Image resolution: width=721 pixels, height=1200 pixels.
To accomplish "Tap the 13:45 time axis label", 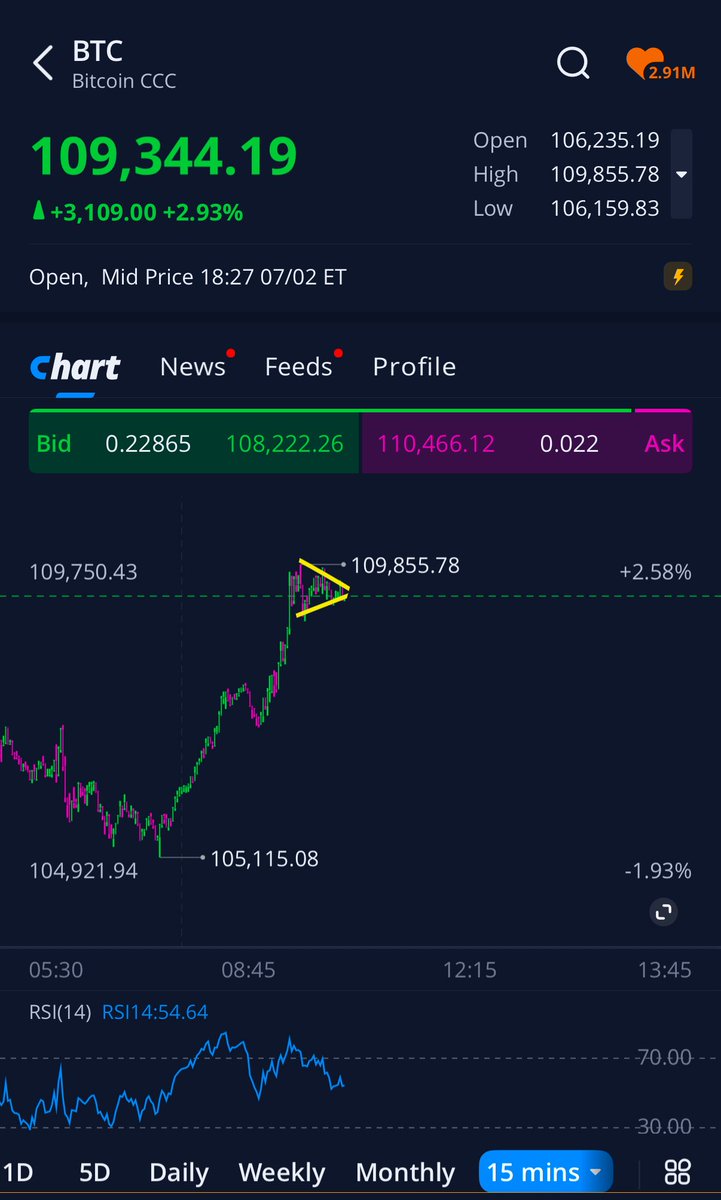I will pos(664,970).
